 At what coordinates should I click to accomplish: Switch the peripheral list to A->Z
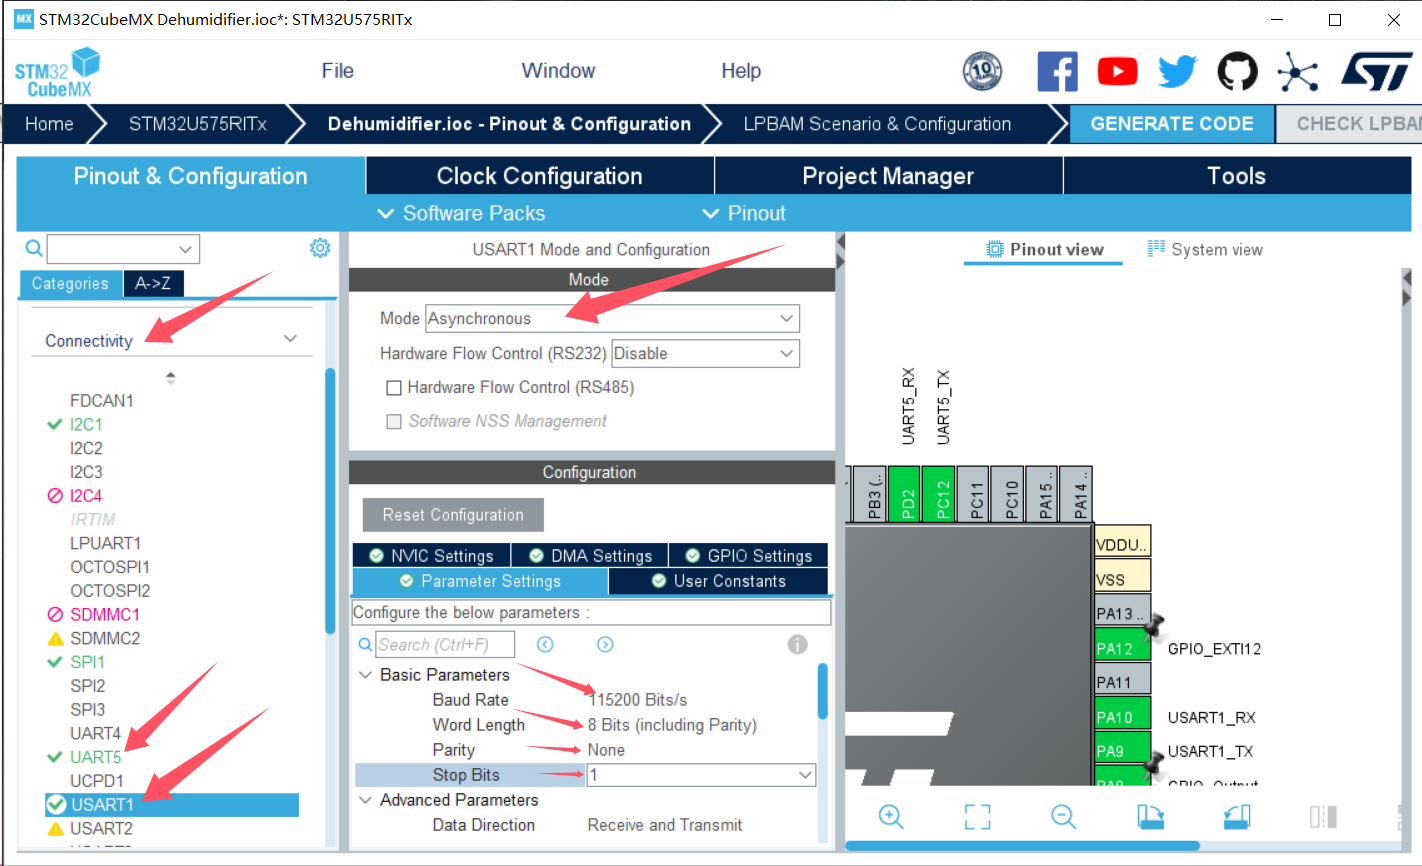tap(153, 284)
